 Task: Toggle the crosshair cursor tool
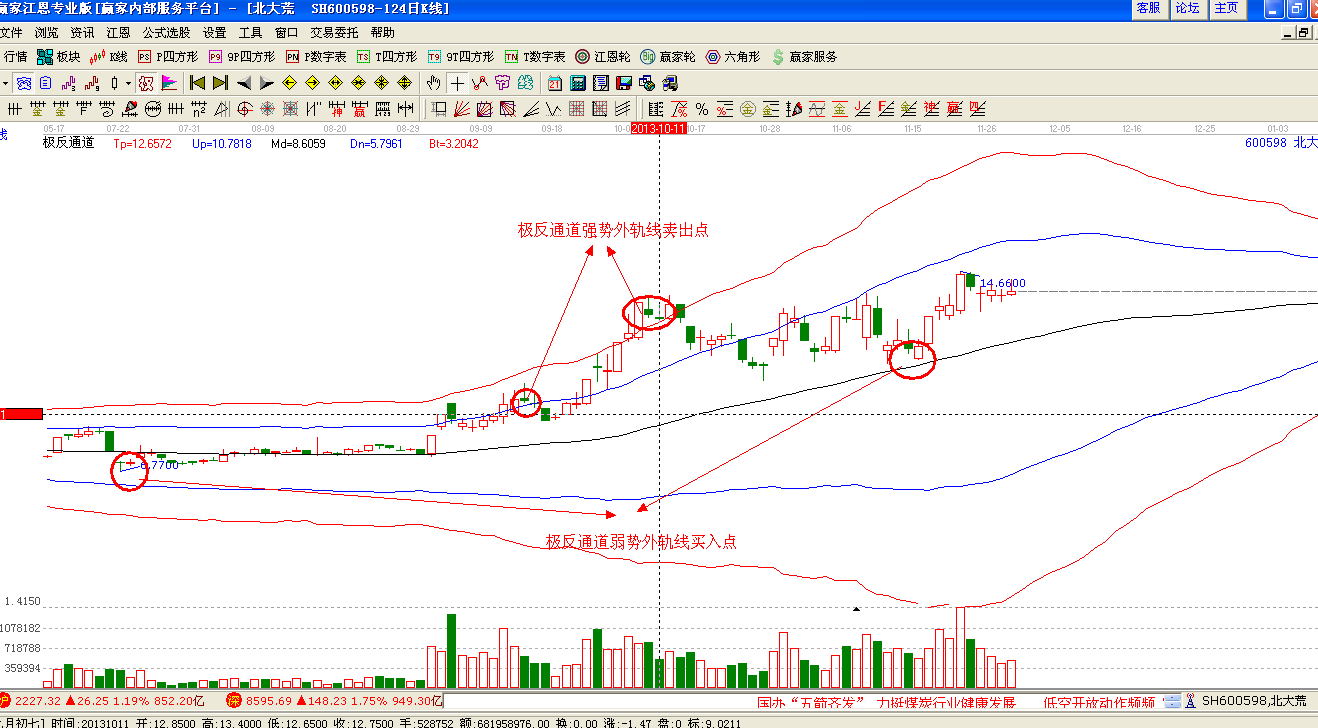click(x=456, y=83)
